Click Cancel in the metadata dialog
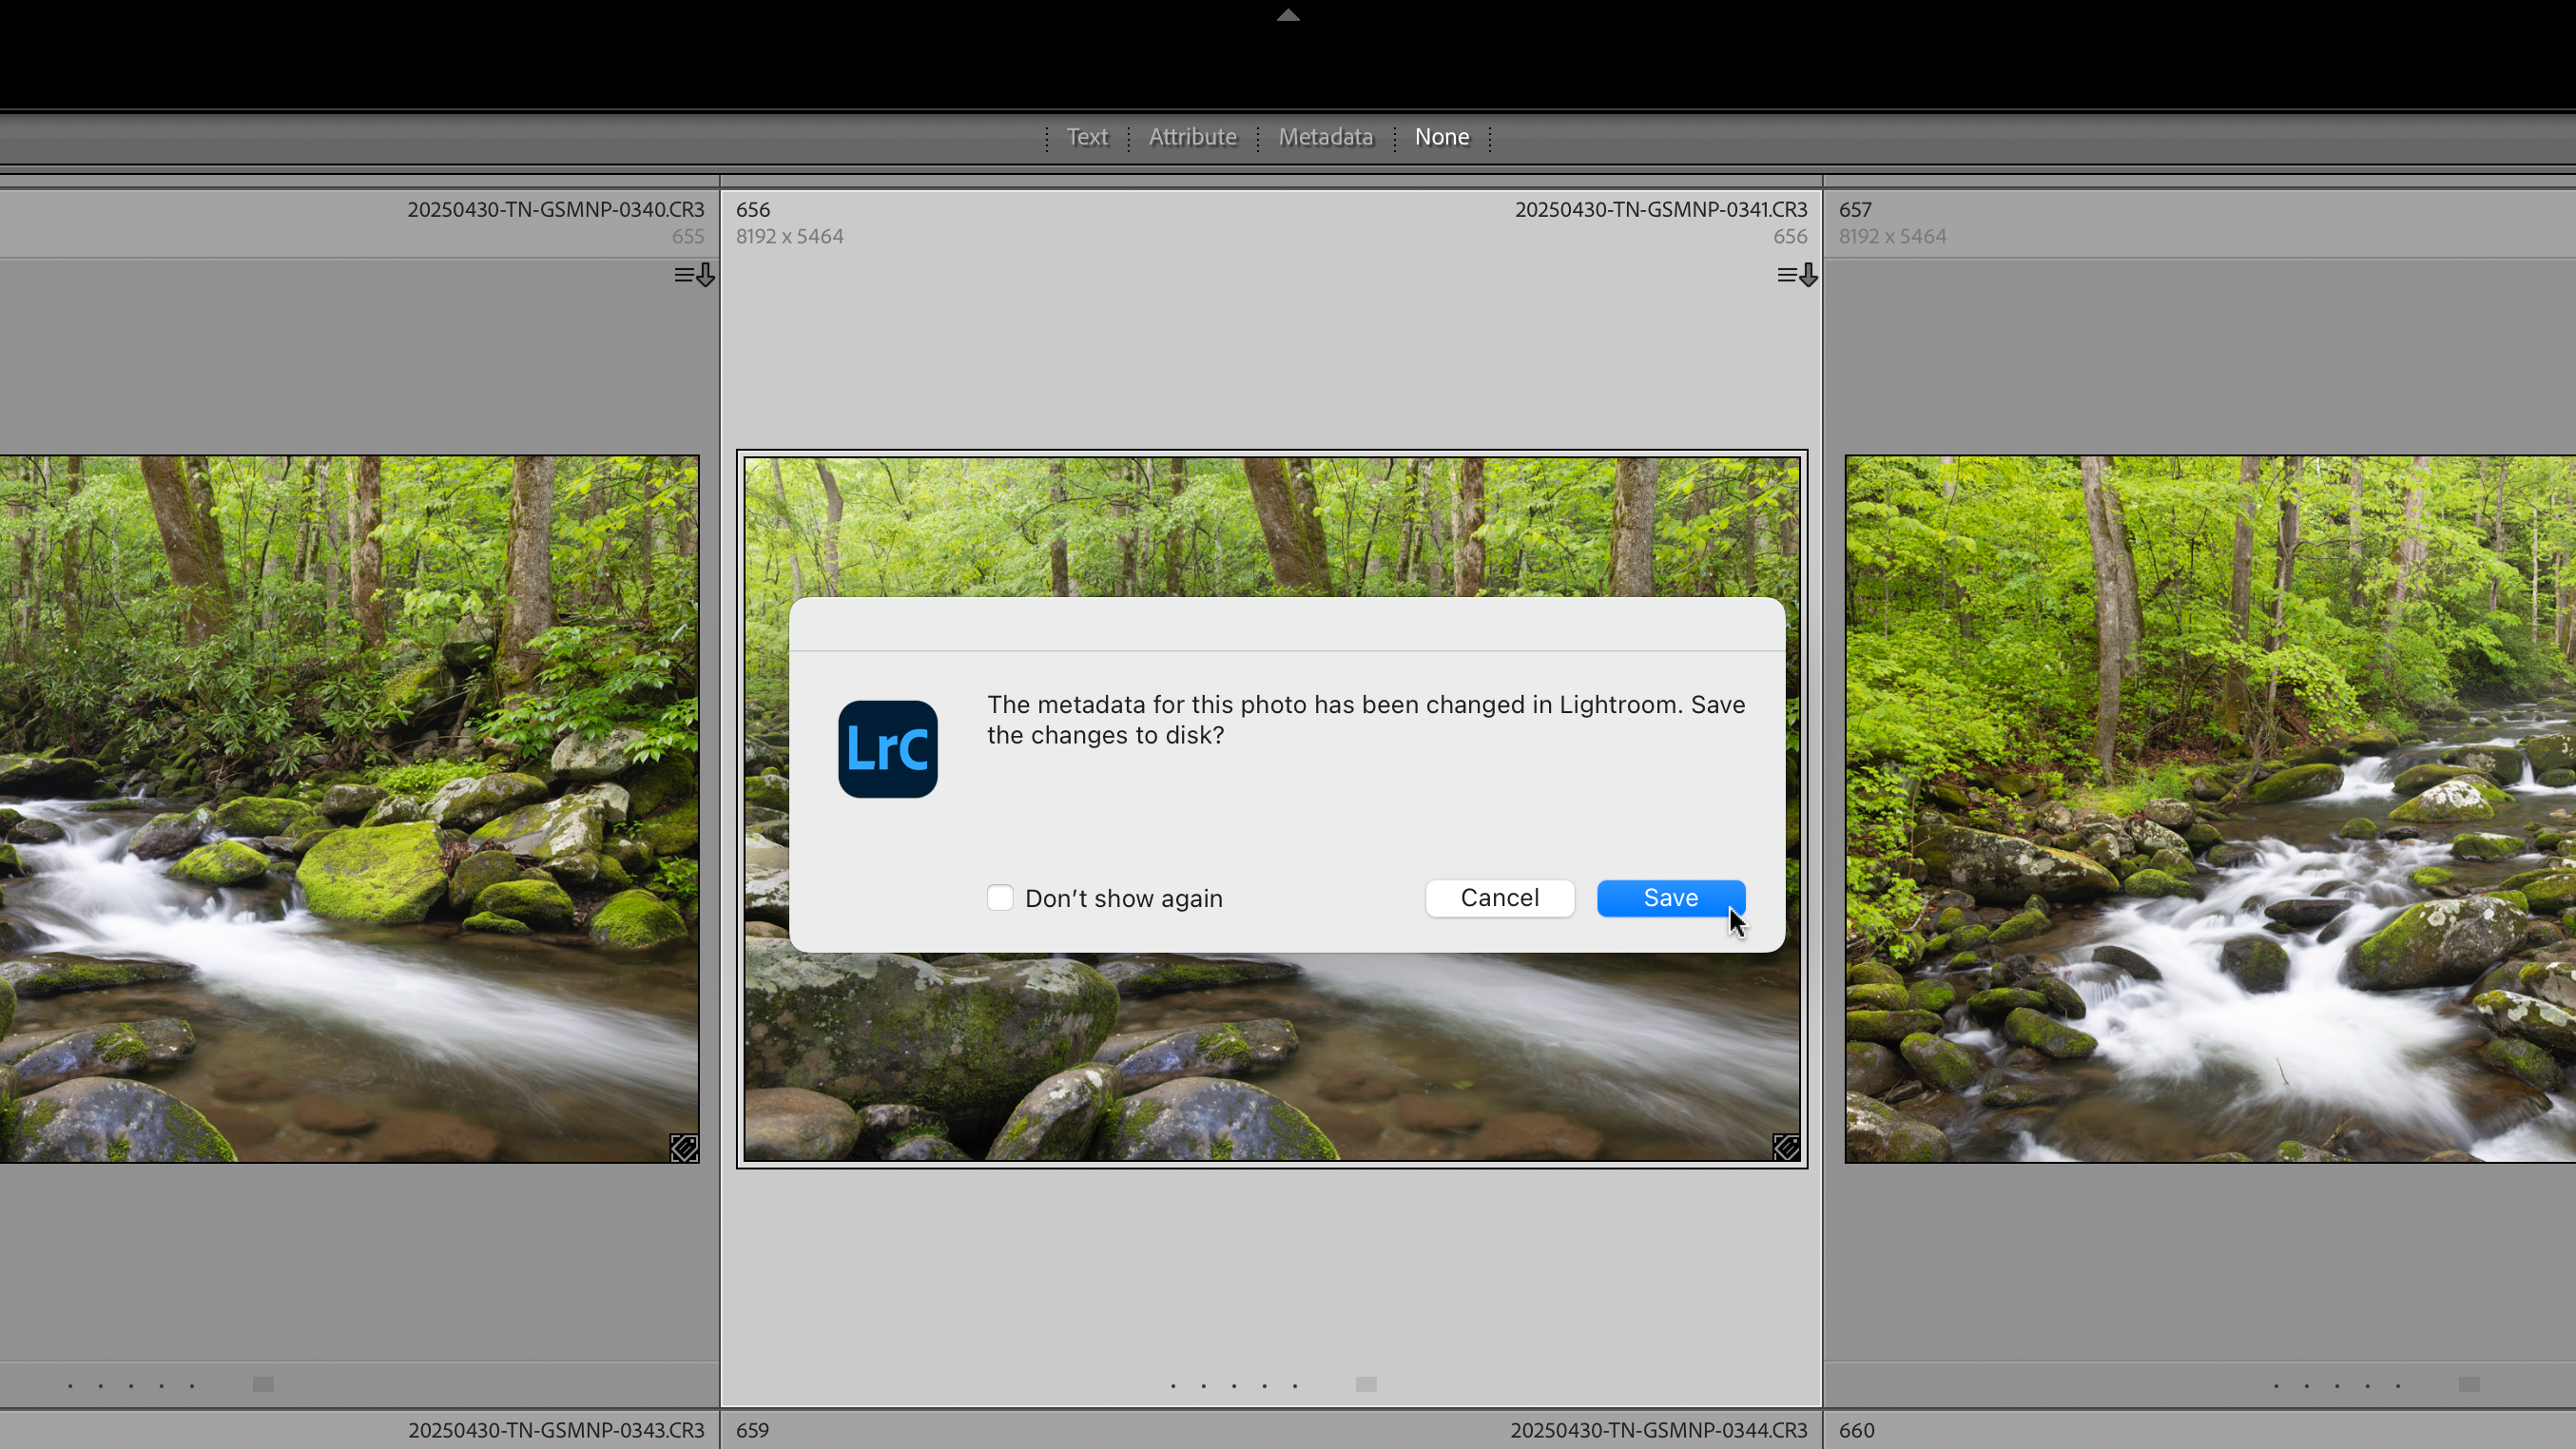 tap(1499, 898)
